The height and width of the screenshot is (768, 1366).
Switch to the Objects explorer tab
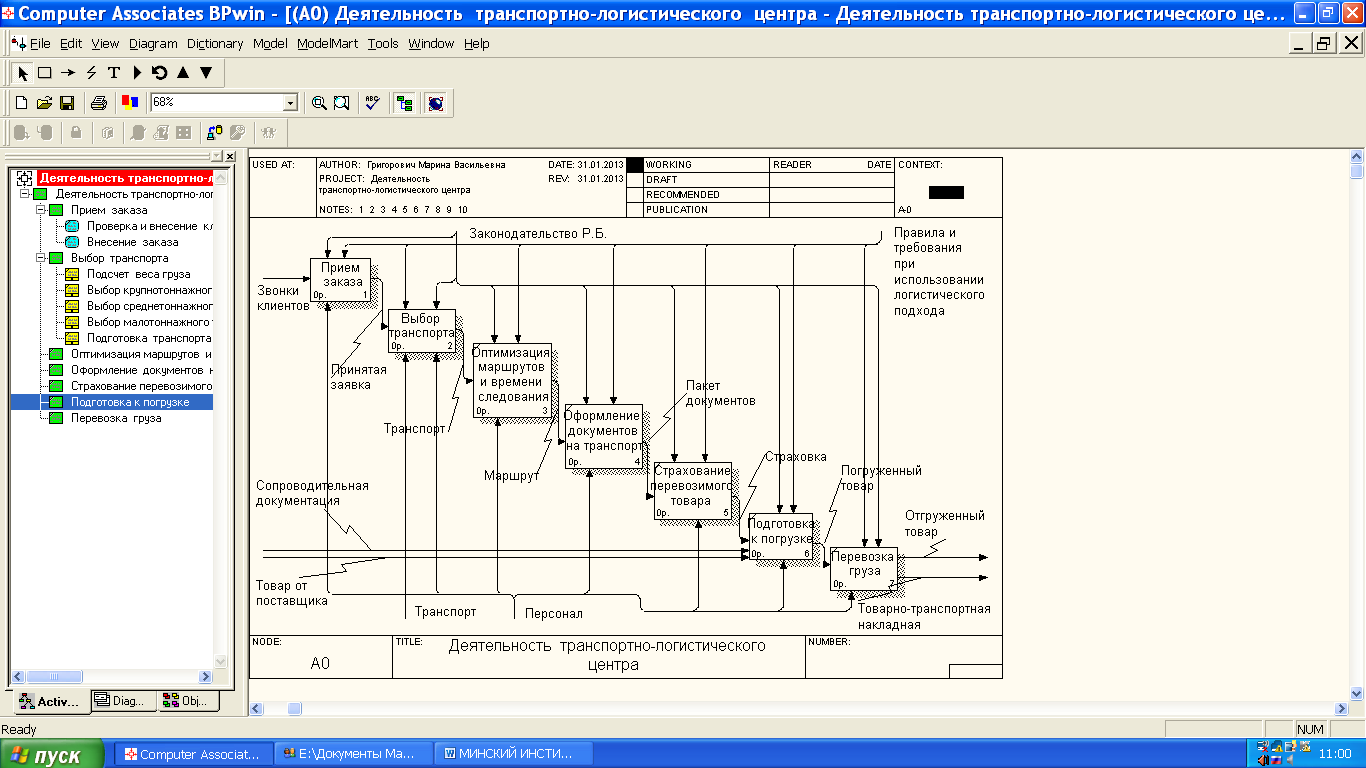tap(188, 701)
